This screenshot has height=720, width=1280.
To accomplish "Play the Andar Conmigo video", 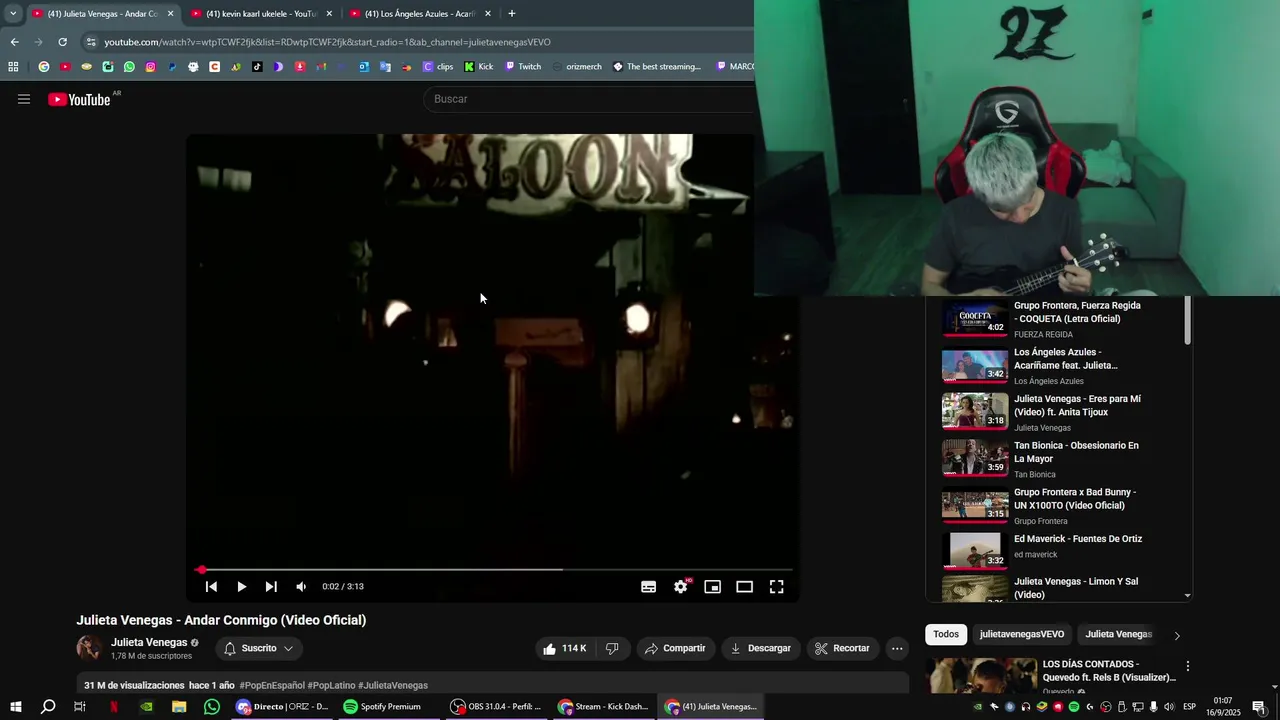I will pos(241,587).
